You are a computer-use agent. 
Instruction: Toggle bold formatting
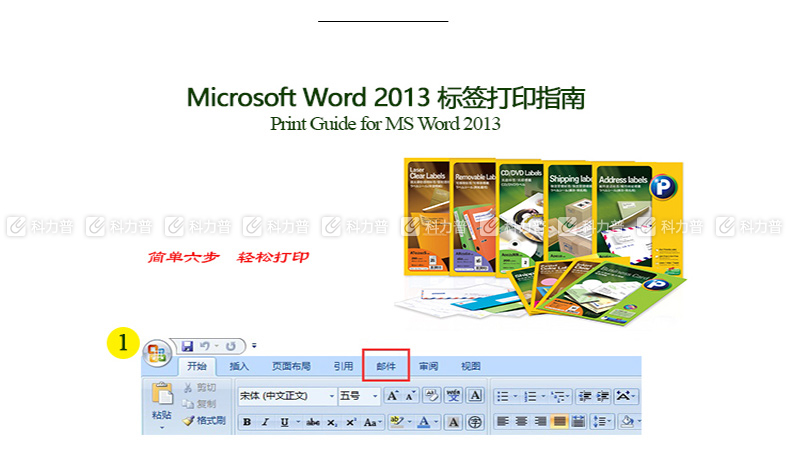coord(247,422)
